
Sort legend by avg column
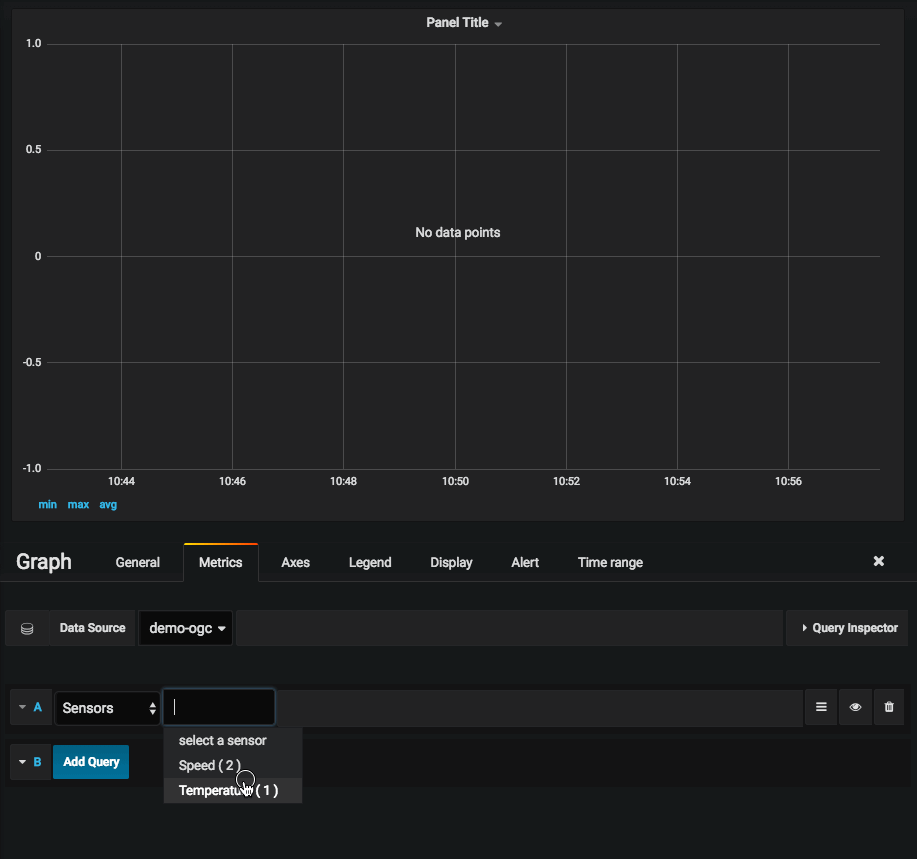pos(108,505)
